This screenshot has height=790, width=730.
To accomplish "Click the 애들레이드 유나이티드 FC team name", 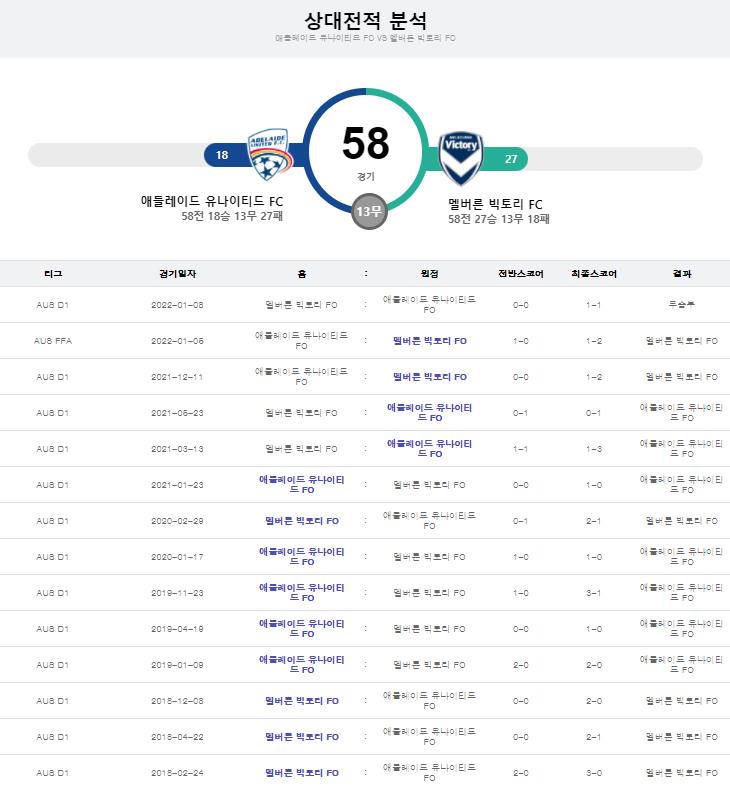I will click(x=212, y=201).
